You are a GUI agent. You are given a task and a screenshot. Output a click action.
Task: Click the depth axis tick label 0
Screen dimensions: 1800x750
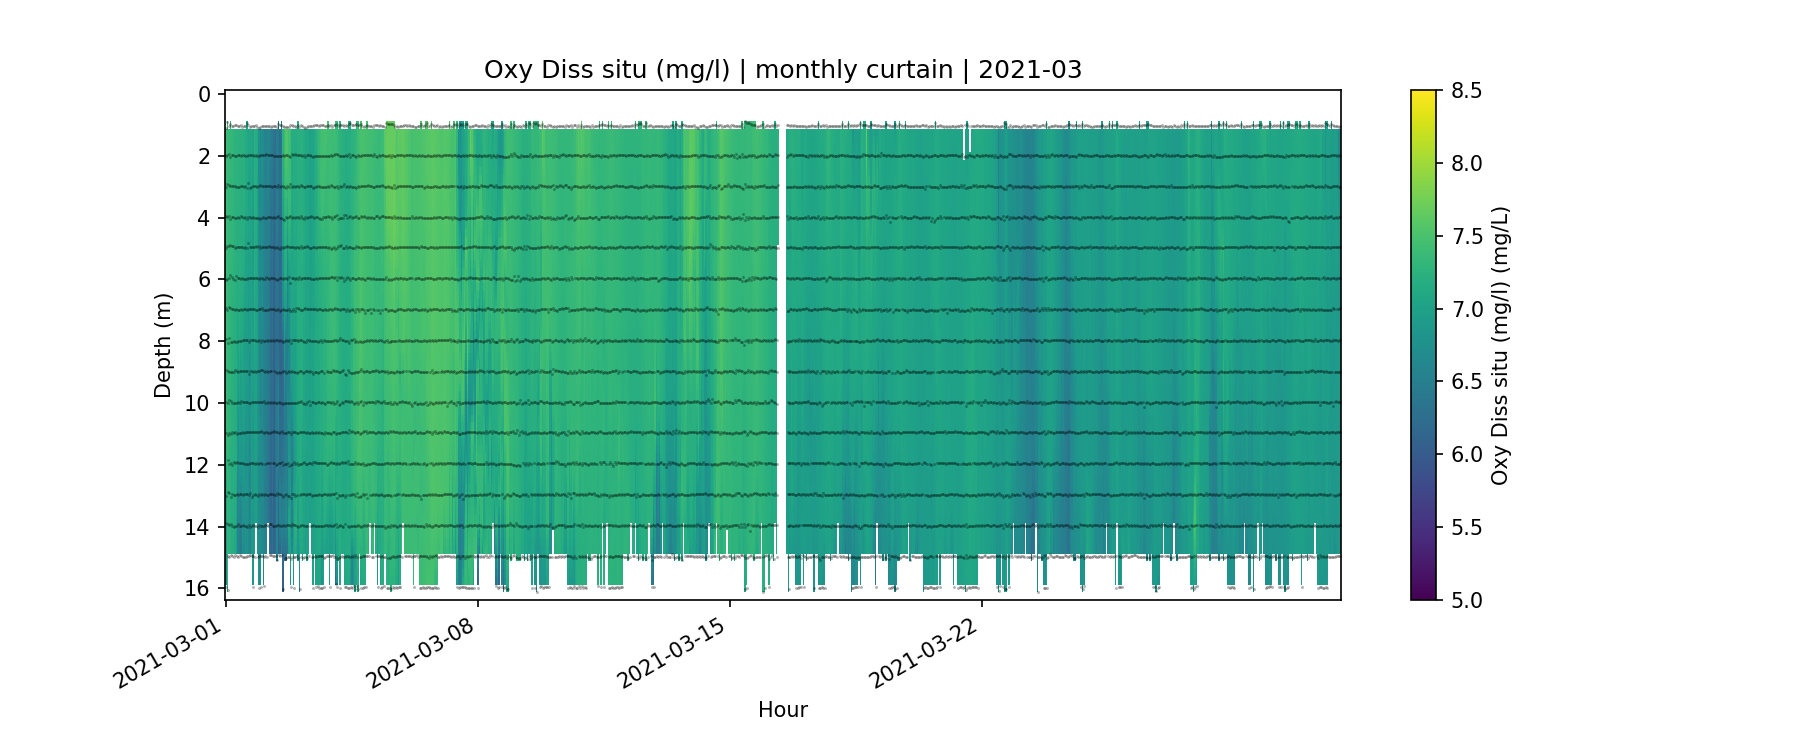(204, 95)
